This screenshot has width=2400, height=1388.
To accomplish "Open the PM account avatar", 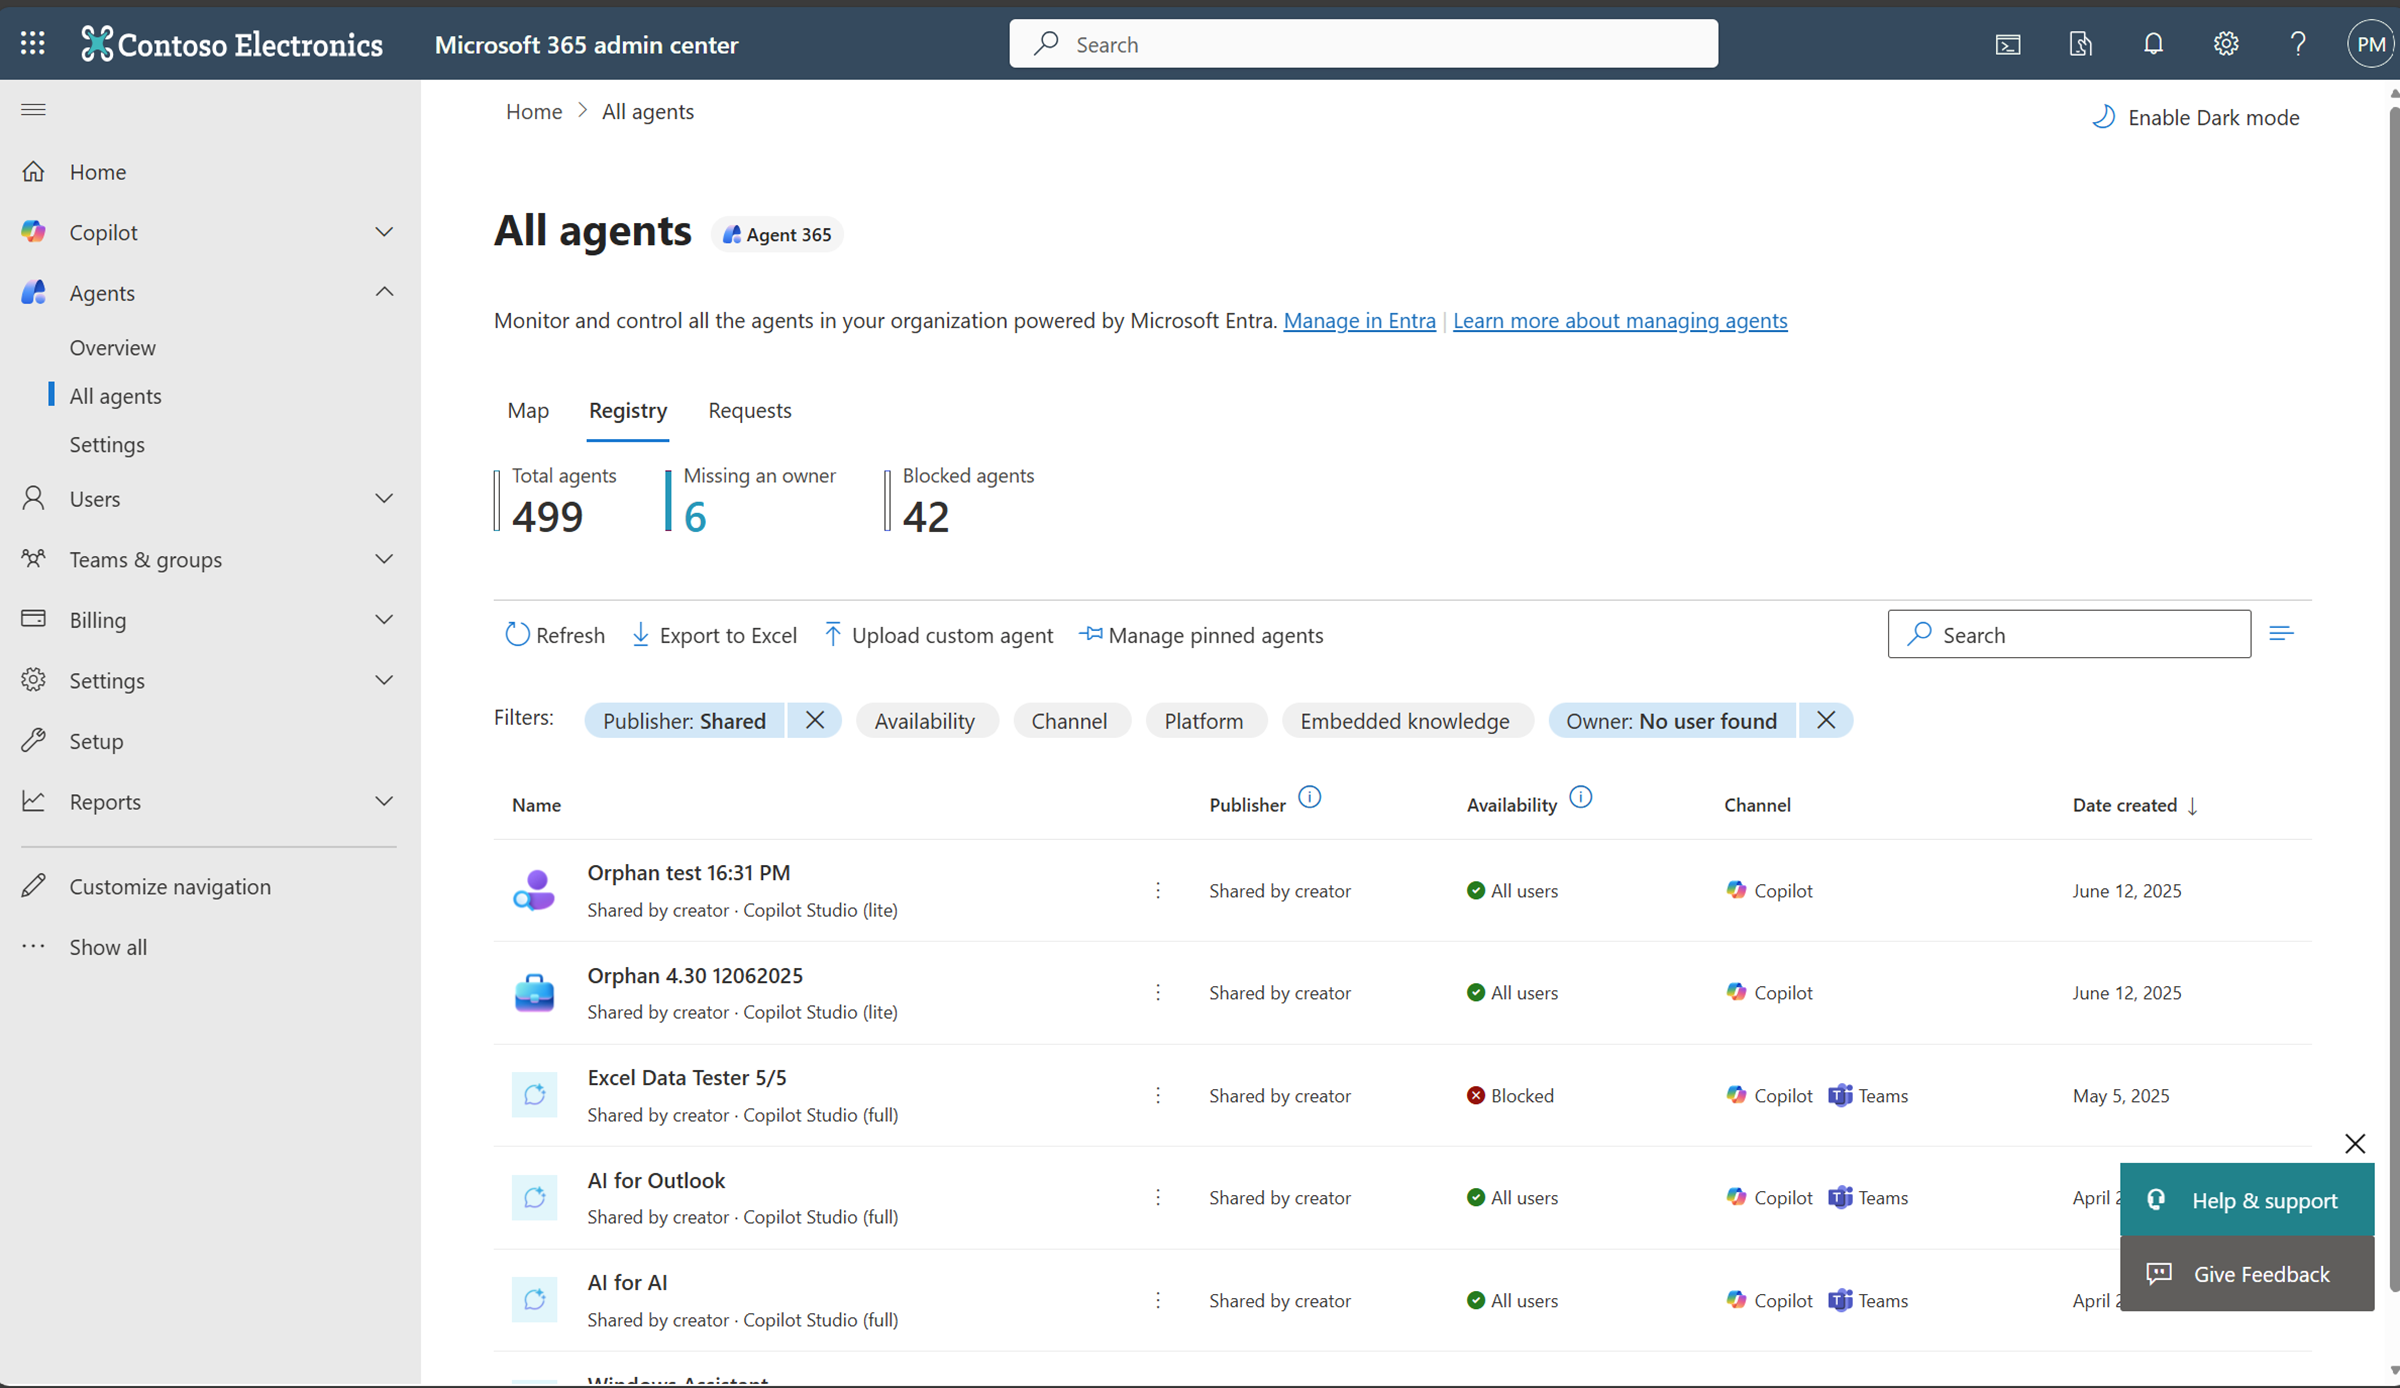I will [x=2371, y=43].
